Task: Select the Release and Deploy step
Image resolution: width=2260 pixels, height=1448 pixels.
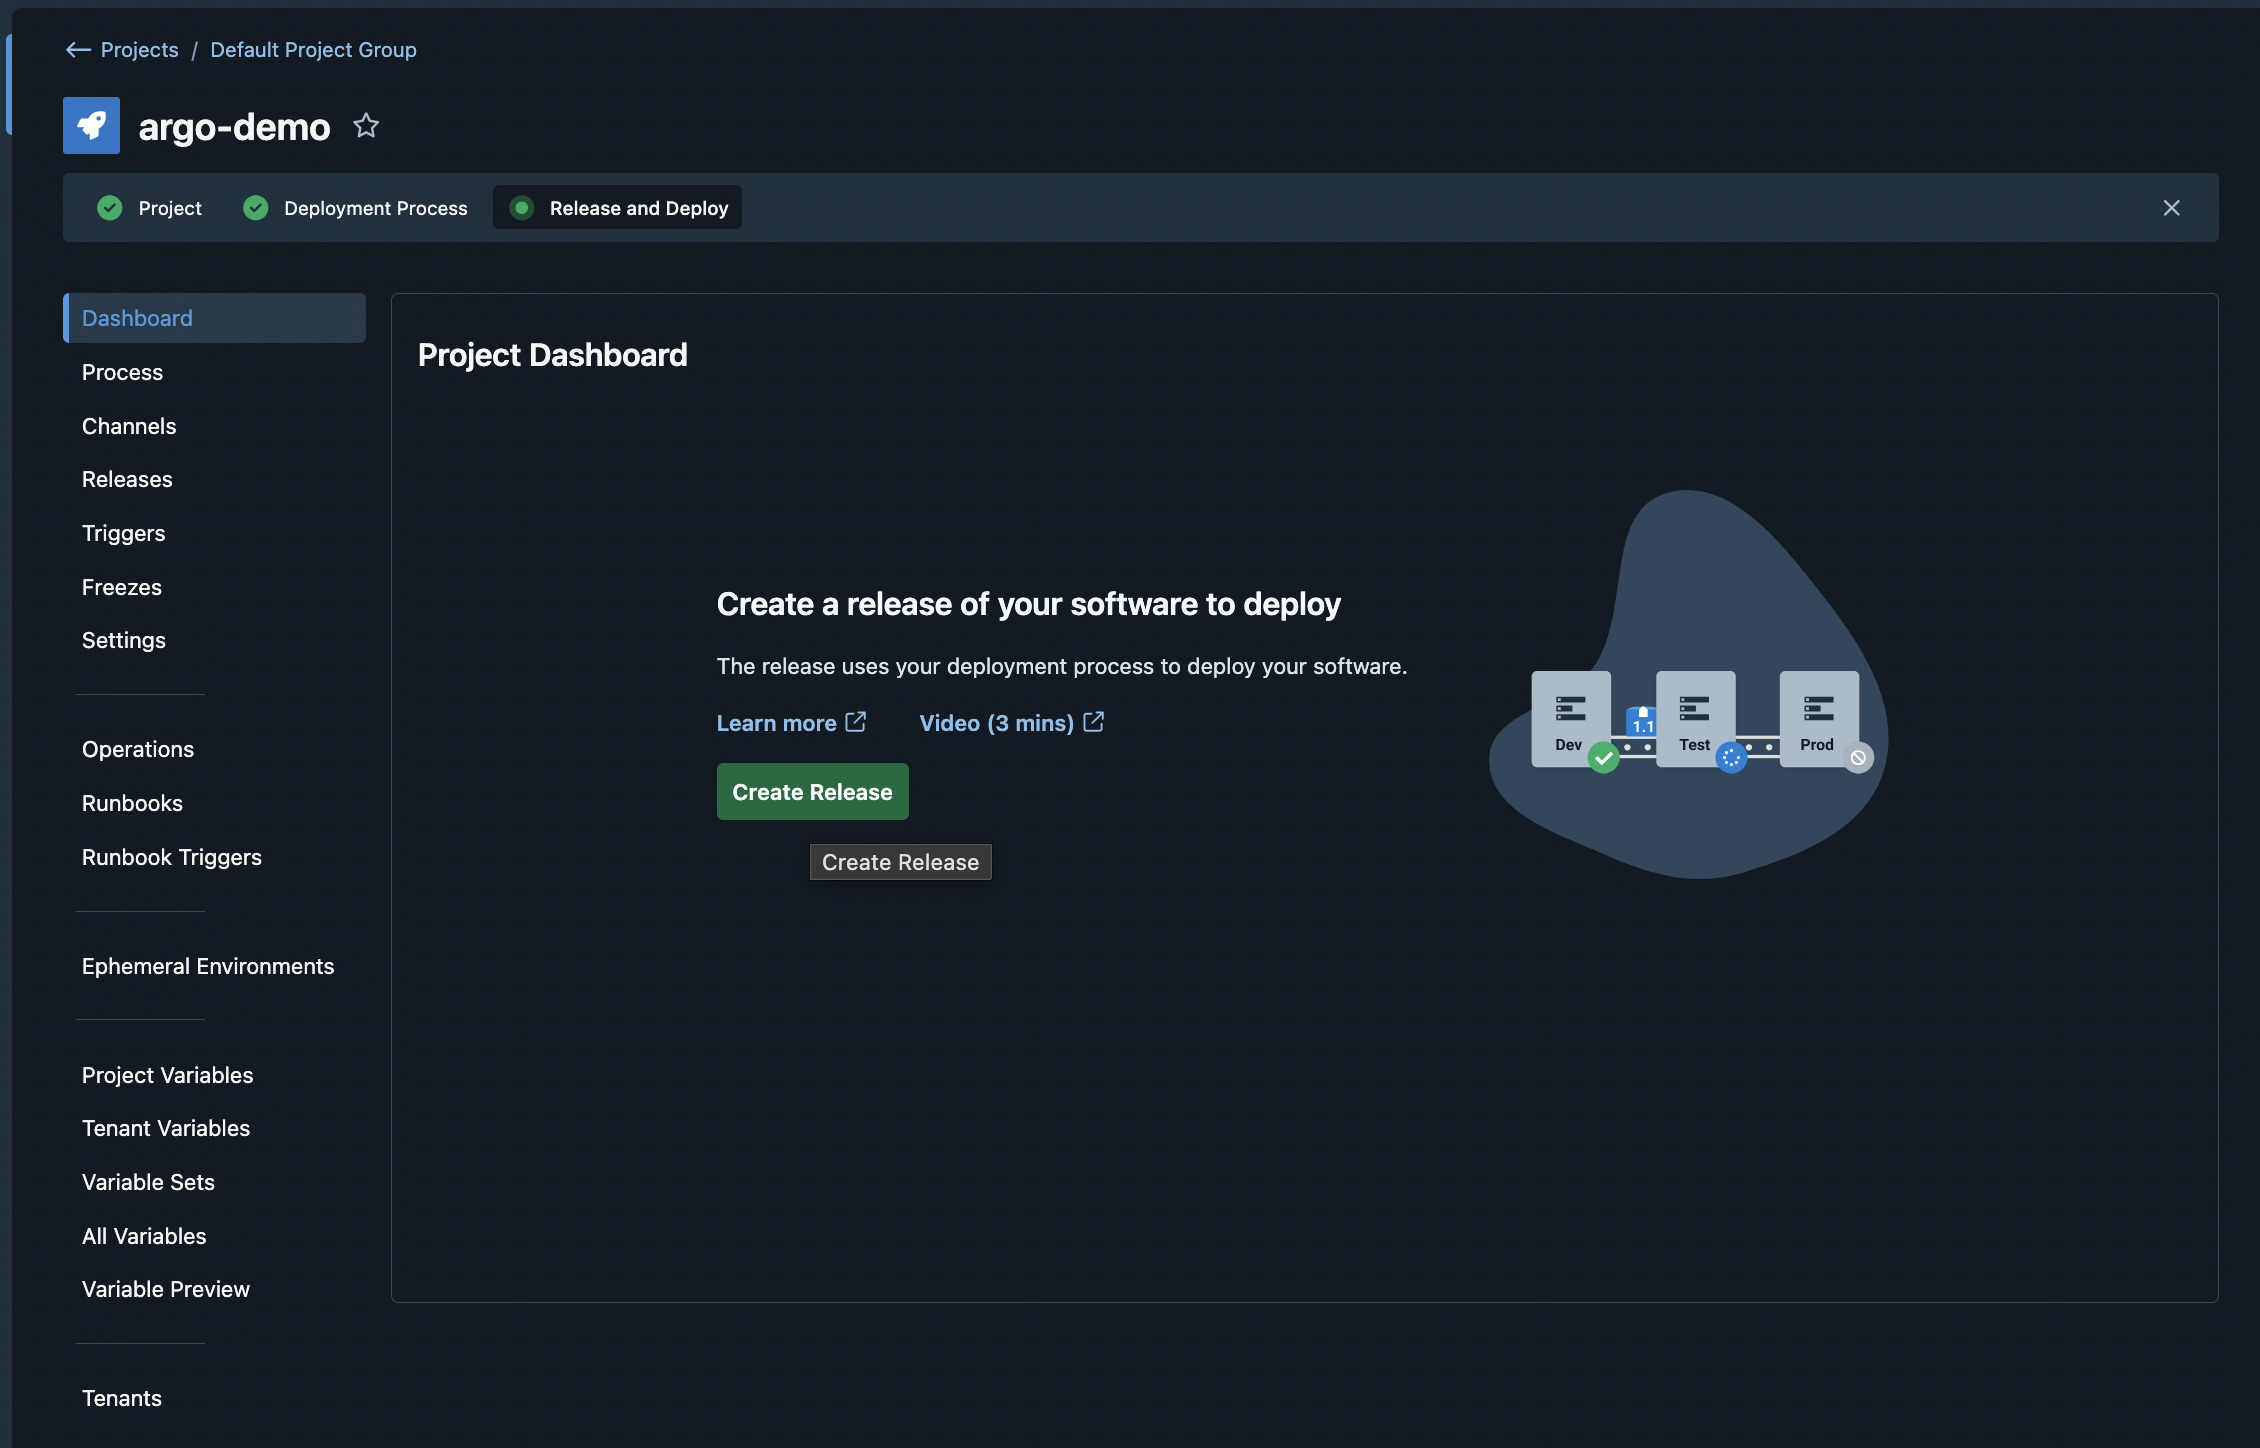Action: tap(617, 208)
